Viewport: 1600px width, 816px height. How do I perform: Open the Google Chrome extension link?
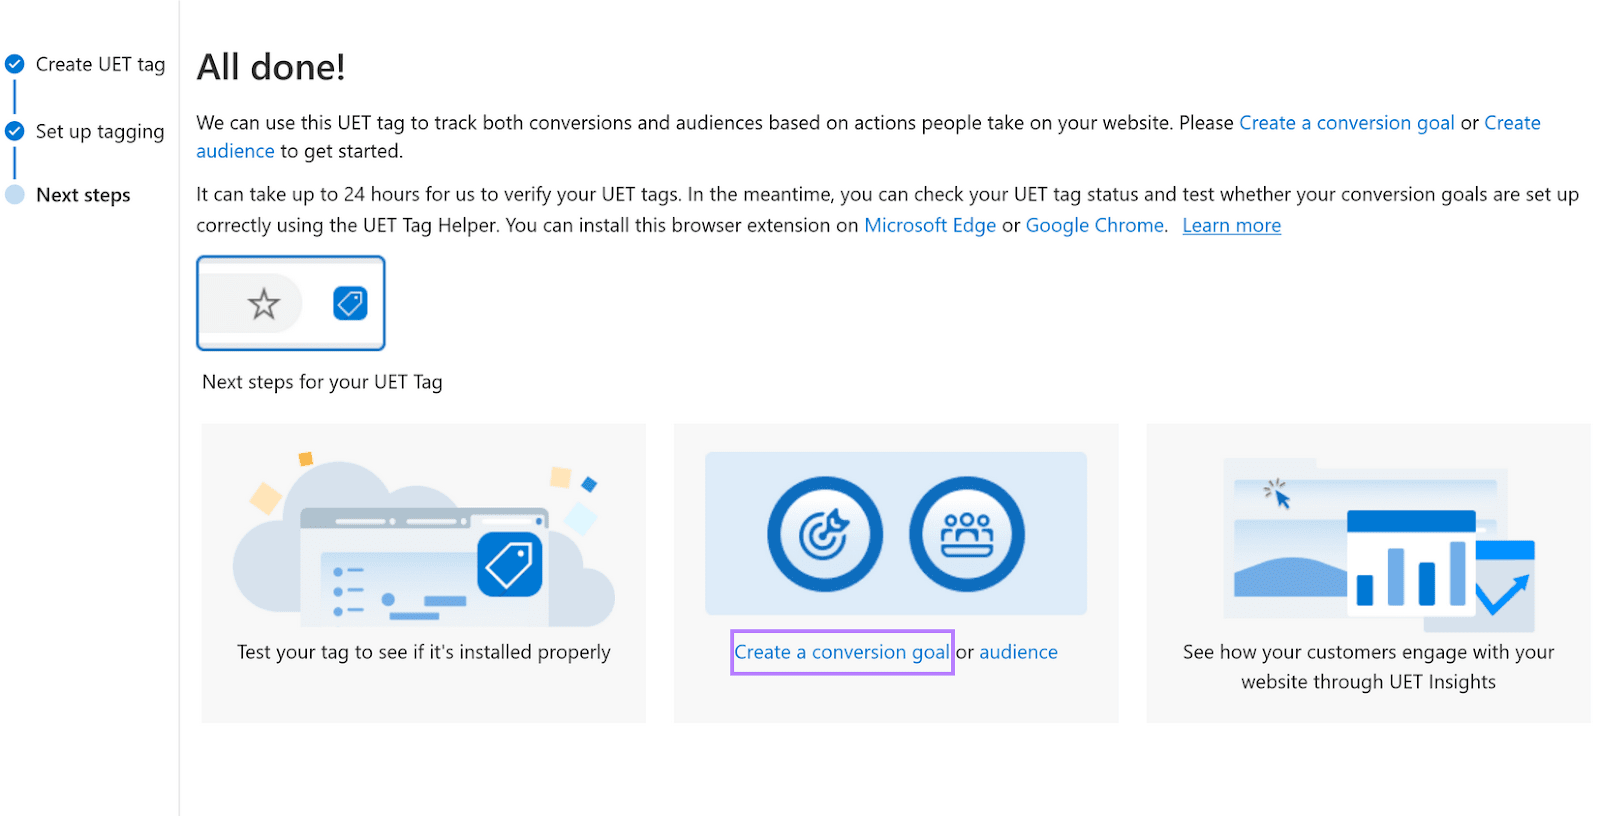pos(1095,225)
